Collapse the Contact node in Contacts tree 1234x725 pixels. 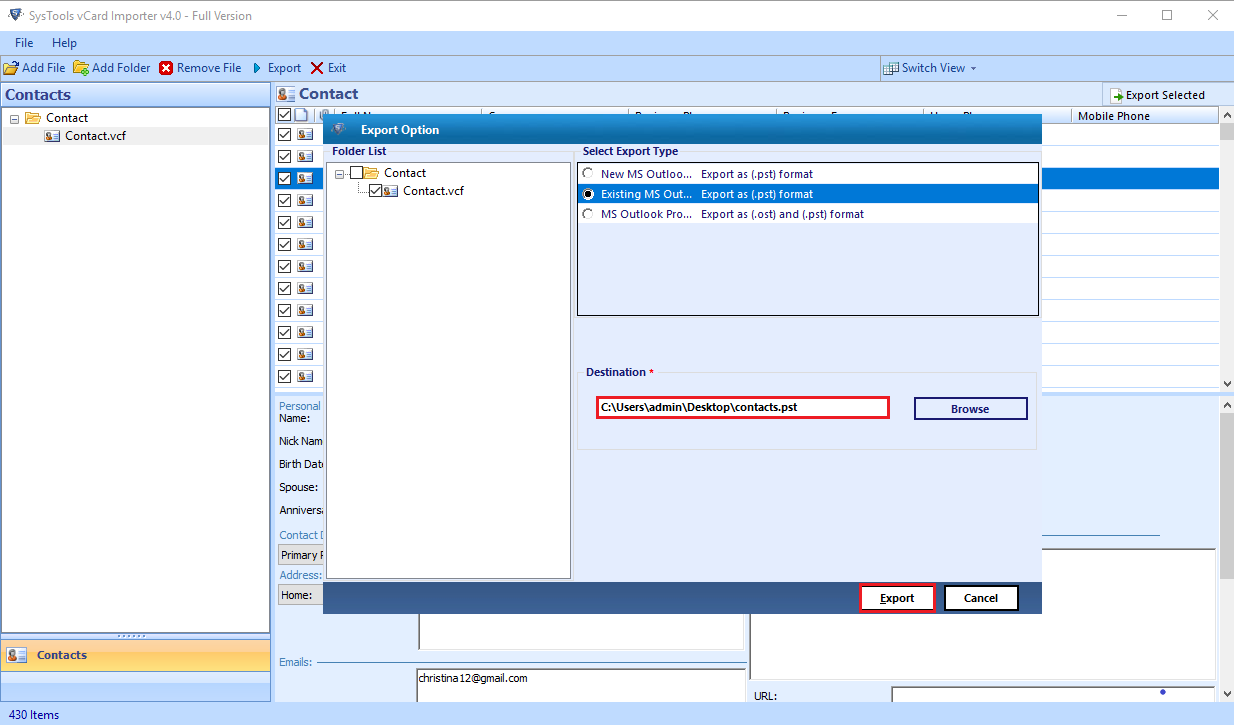(15, 118)
